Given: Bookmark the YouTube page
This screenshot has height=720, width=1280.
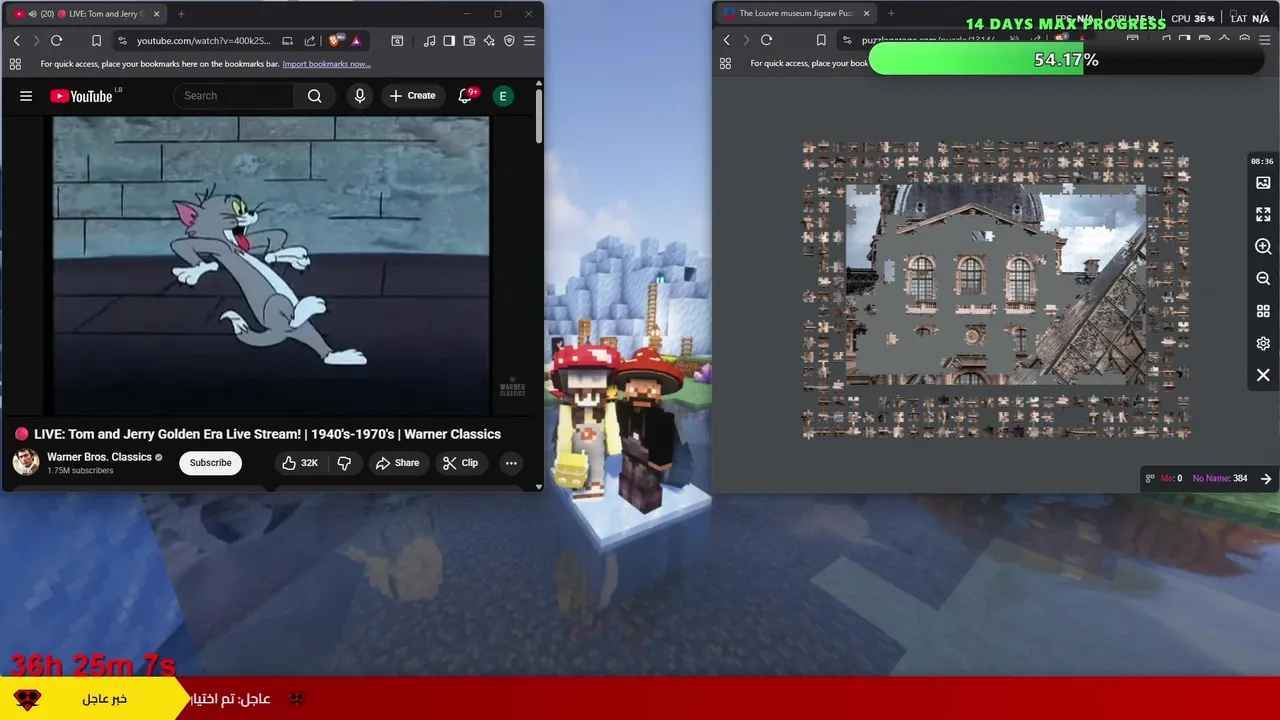Looking at the screenshot, I should coord(96,41).
